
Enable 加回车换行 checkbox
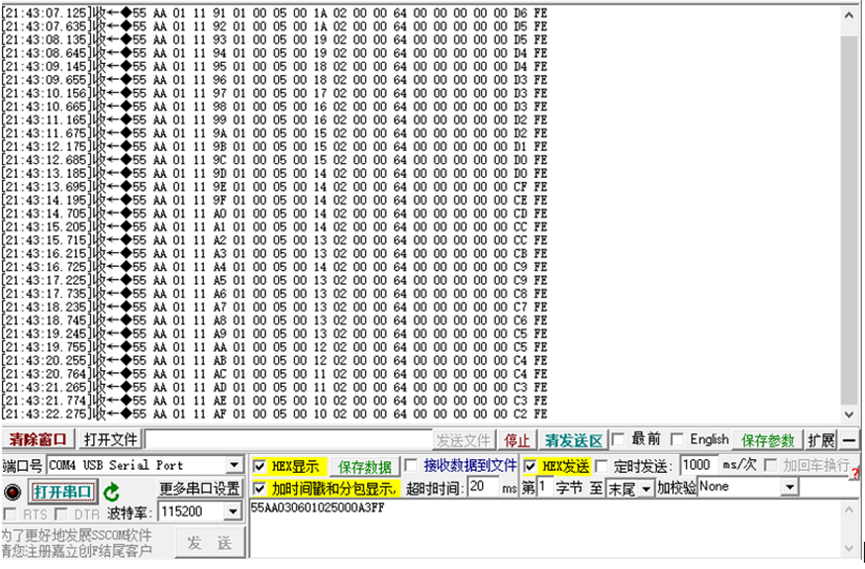click(771, 465)
